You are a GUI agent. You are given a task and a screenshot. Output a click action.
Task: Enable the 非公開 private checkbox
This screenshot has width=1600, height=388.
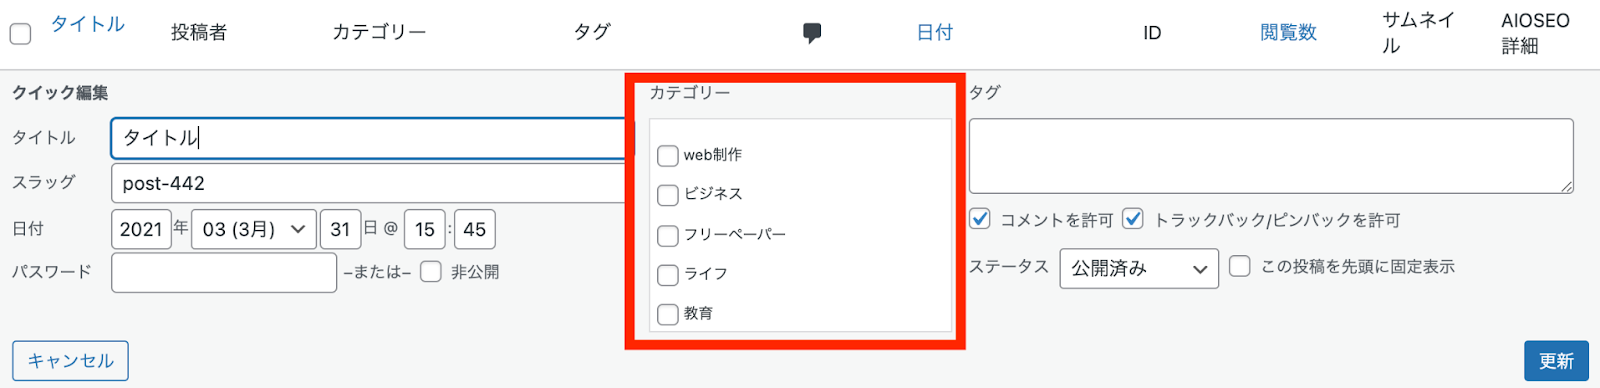pos(431,272)
